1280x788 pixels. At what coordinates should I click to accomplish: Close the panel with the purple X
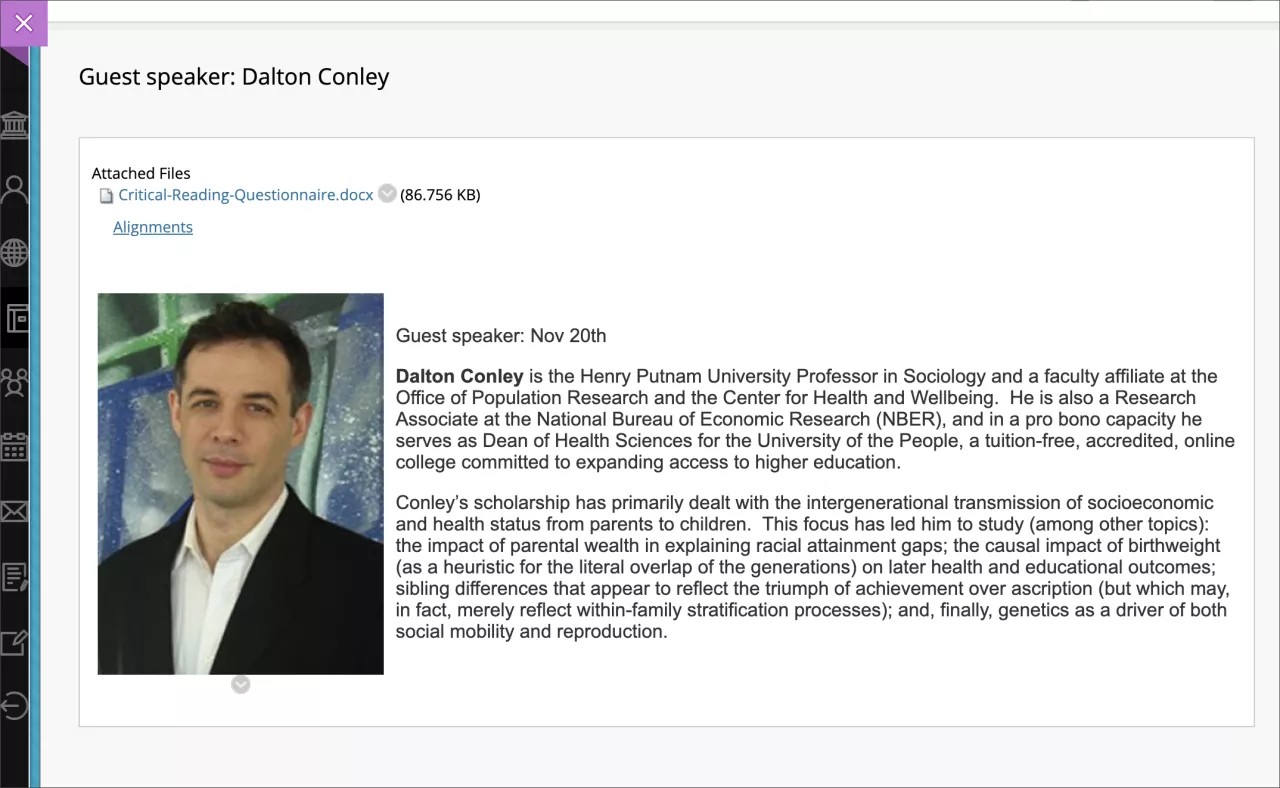(x=24, y=23)
